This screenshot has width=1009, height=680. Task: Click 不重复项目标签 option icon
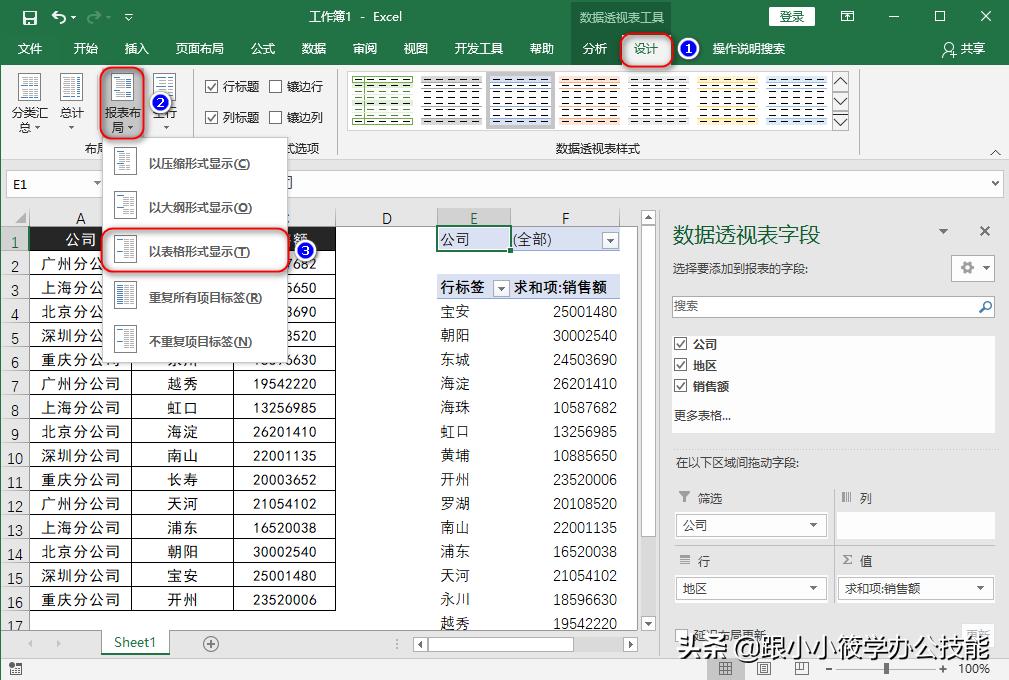tap(125, 340)
